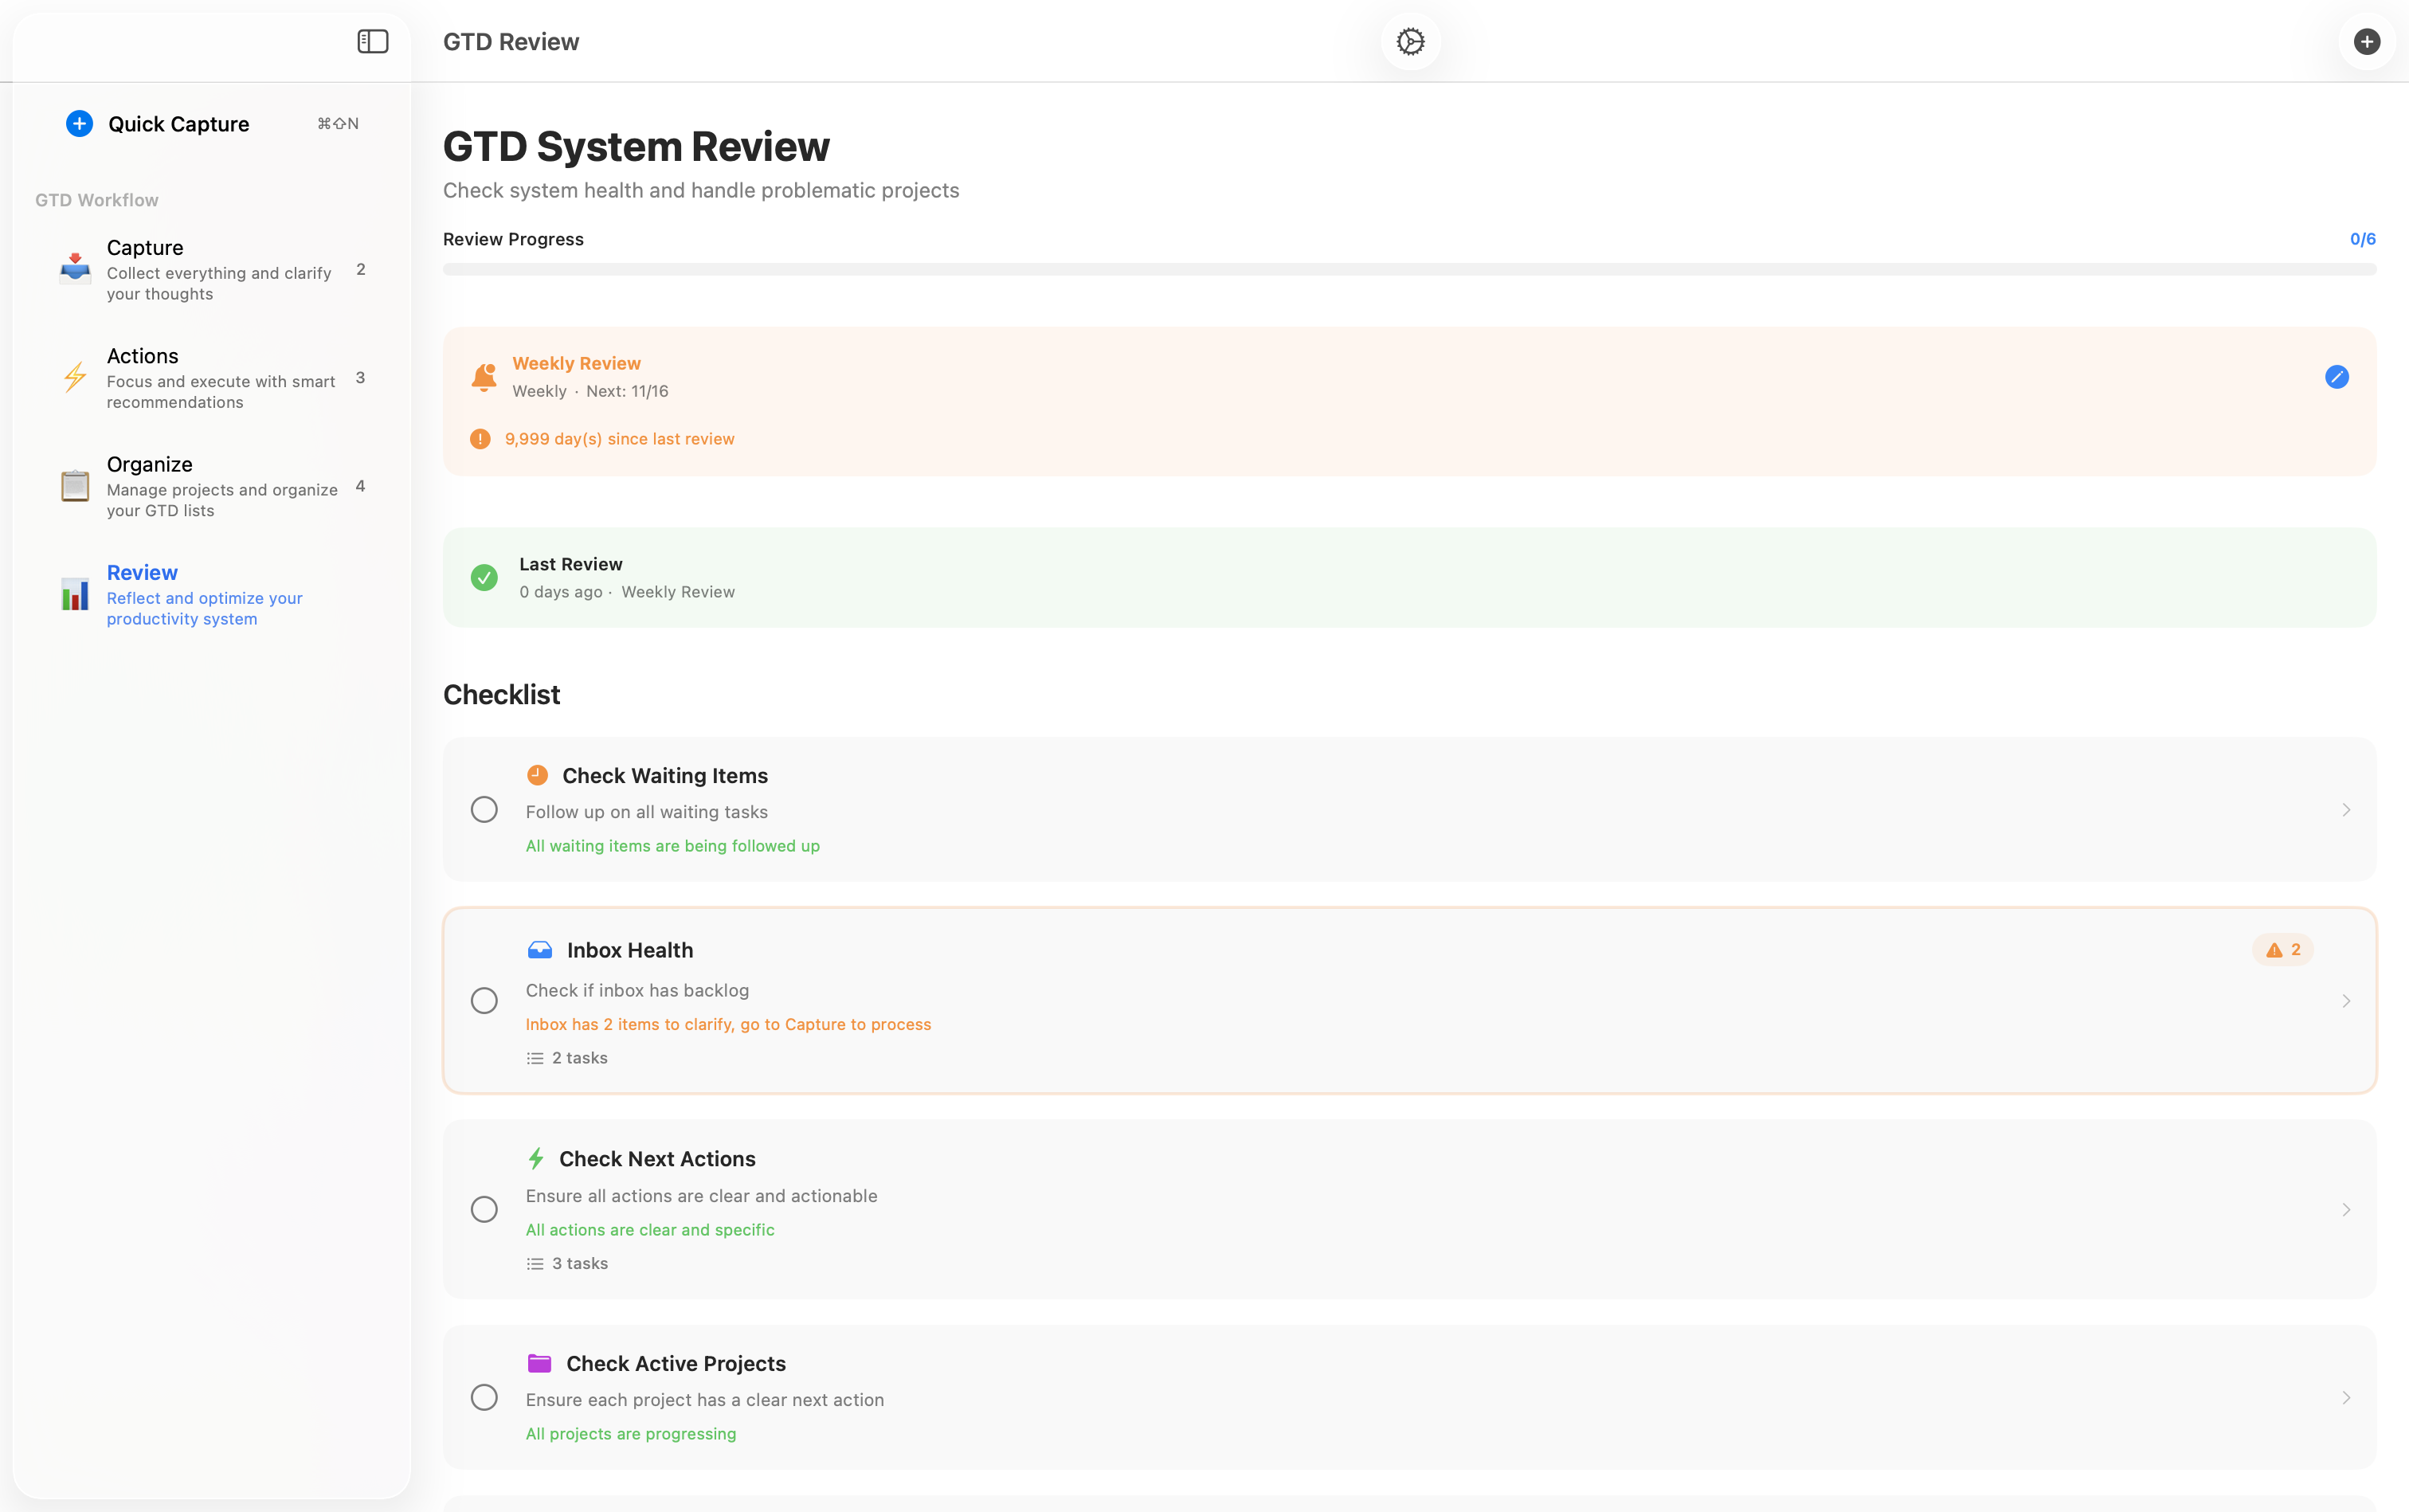
Task: Check off the Inbox Health item
Action: [x=484, y=1000]
